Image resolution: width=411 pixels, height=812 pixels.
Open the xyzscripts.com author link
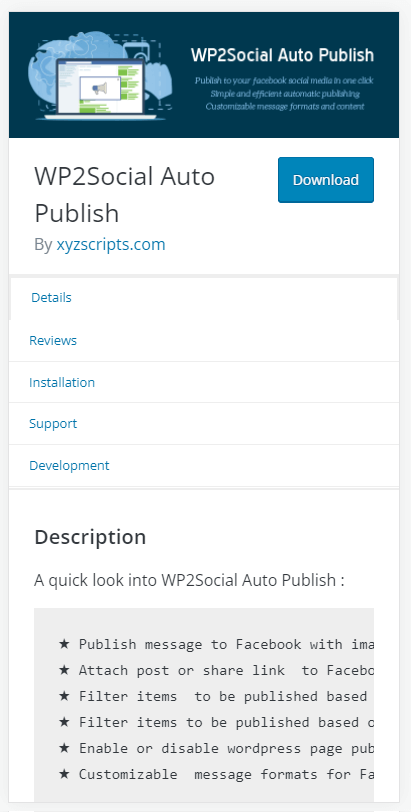[x=111, y=244]
